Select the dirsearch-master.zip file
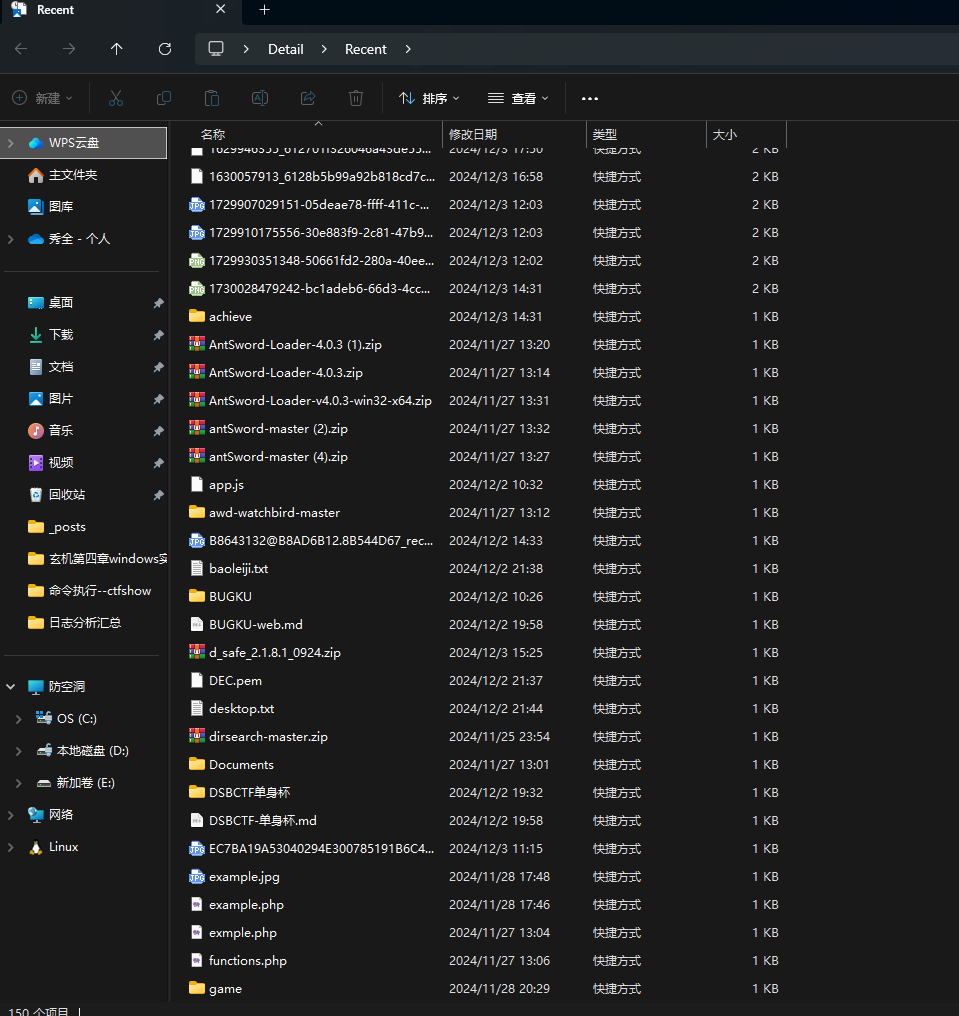 (268, 736)
